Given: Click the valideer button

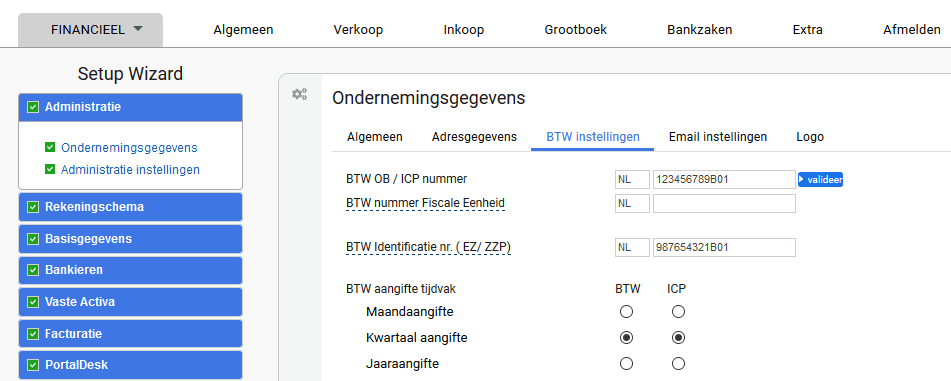Looking at the screenshot, I should 820,180.
